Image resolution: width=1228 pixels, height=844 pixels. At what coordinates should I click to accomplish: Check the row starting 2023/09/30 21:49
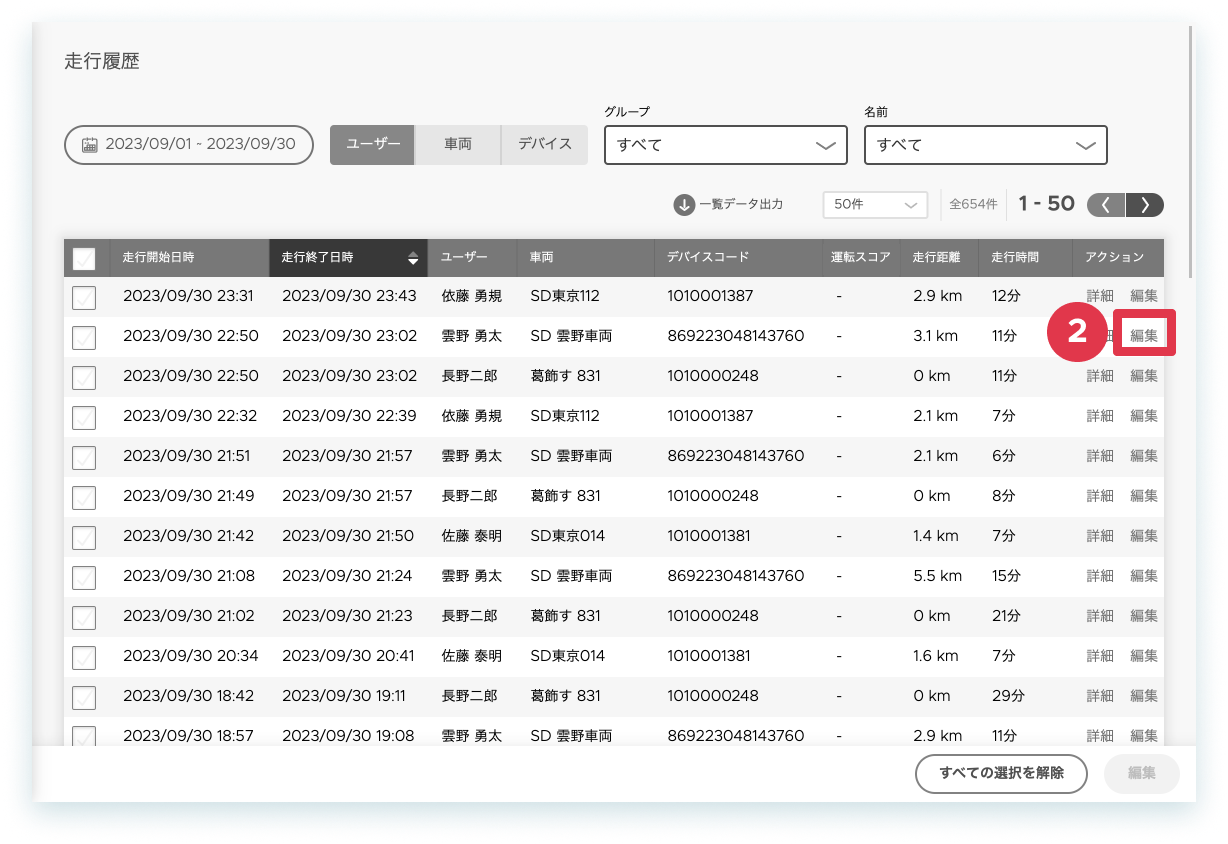(x=84, y=497)
